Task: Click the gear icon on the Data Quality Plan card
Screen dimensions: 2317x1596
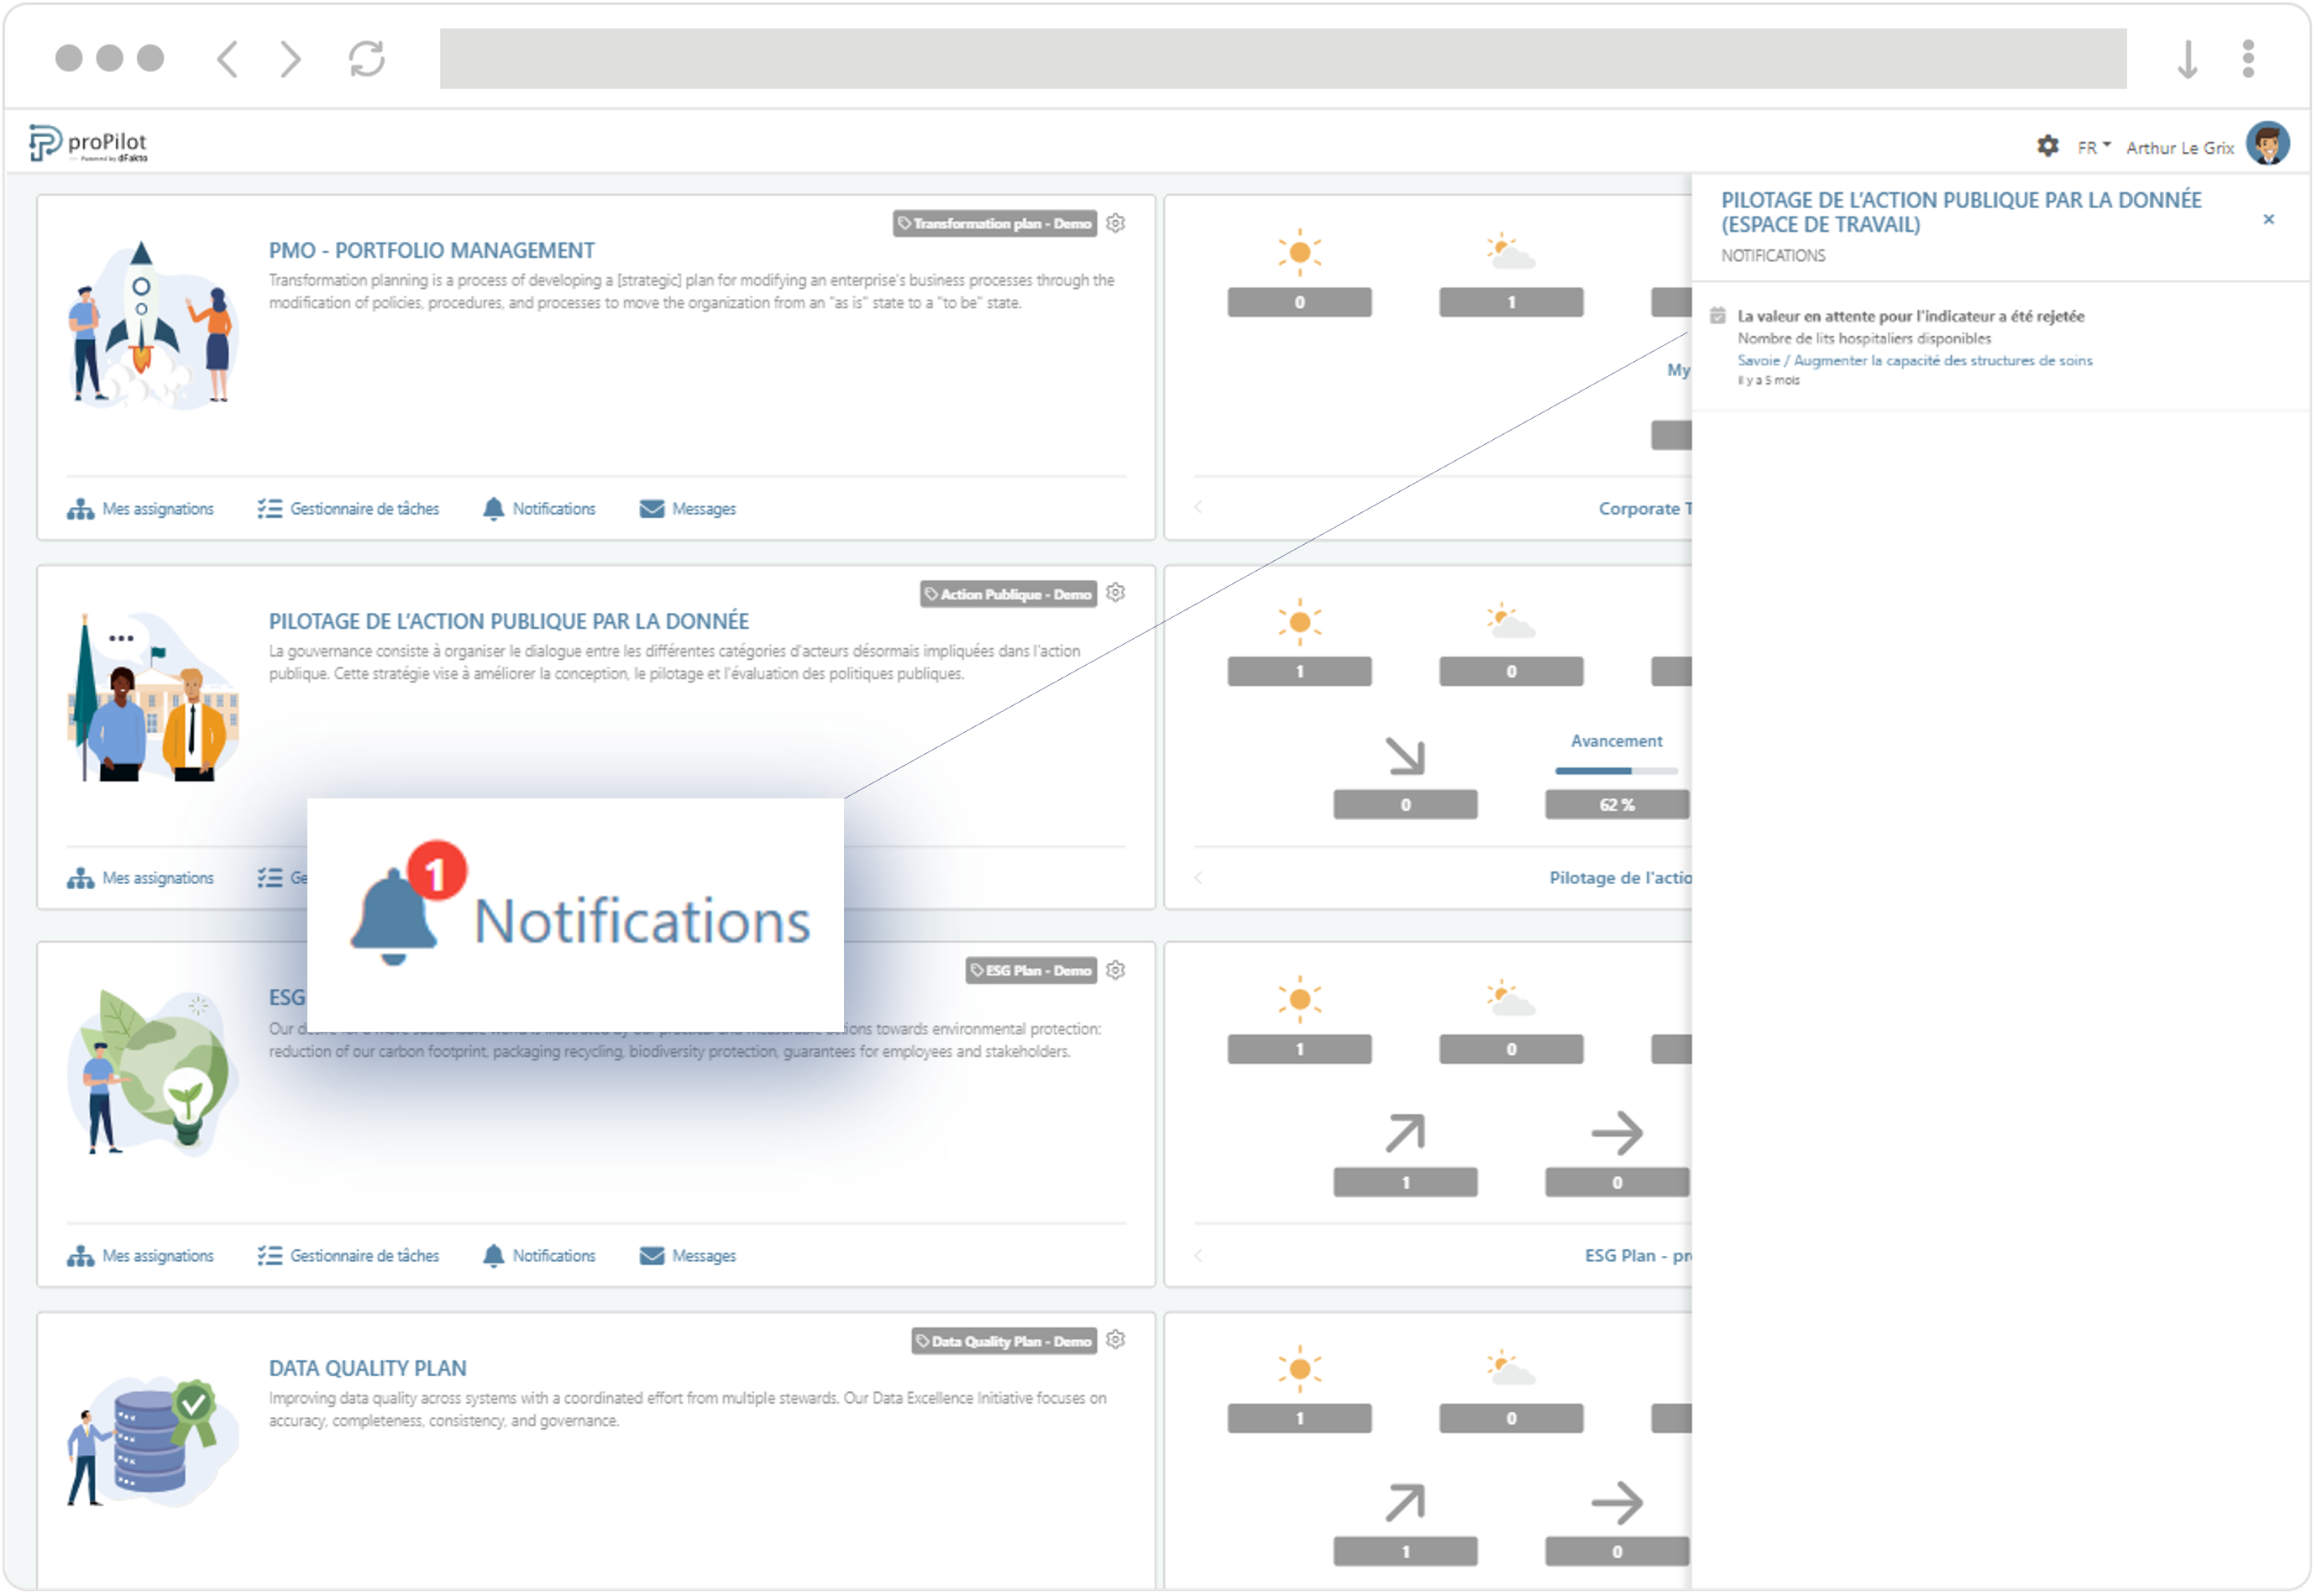Action: tap(1115, 1340)
